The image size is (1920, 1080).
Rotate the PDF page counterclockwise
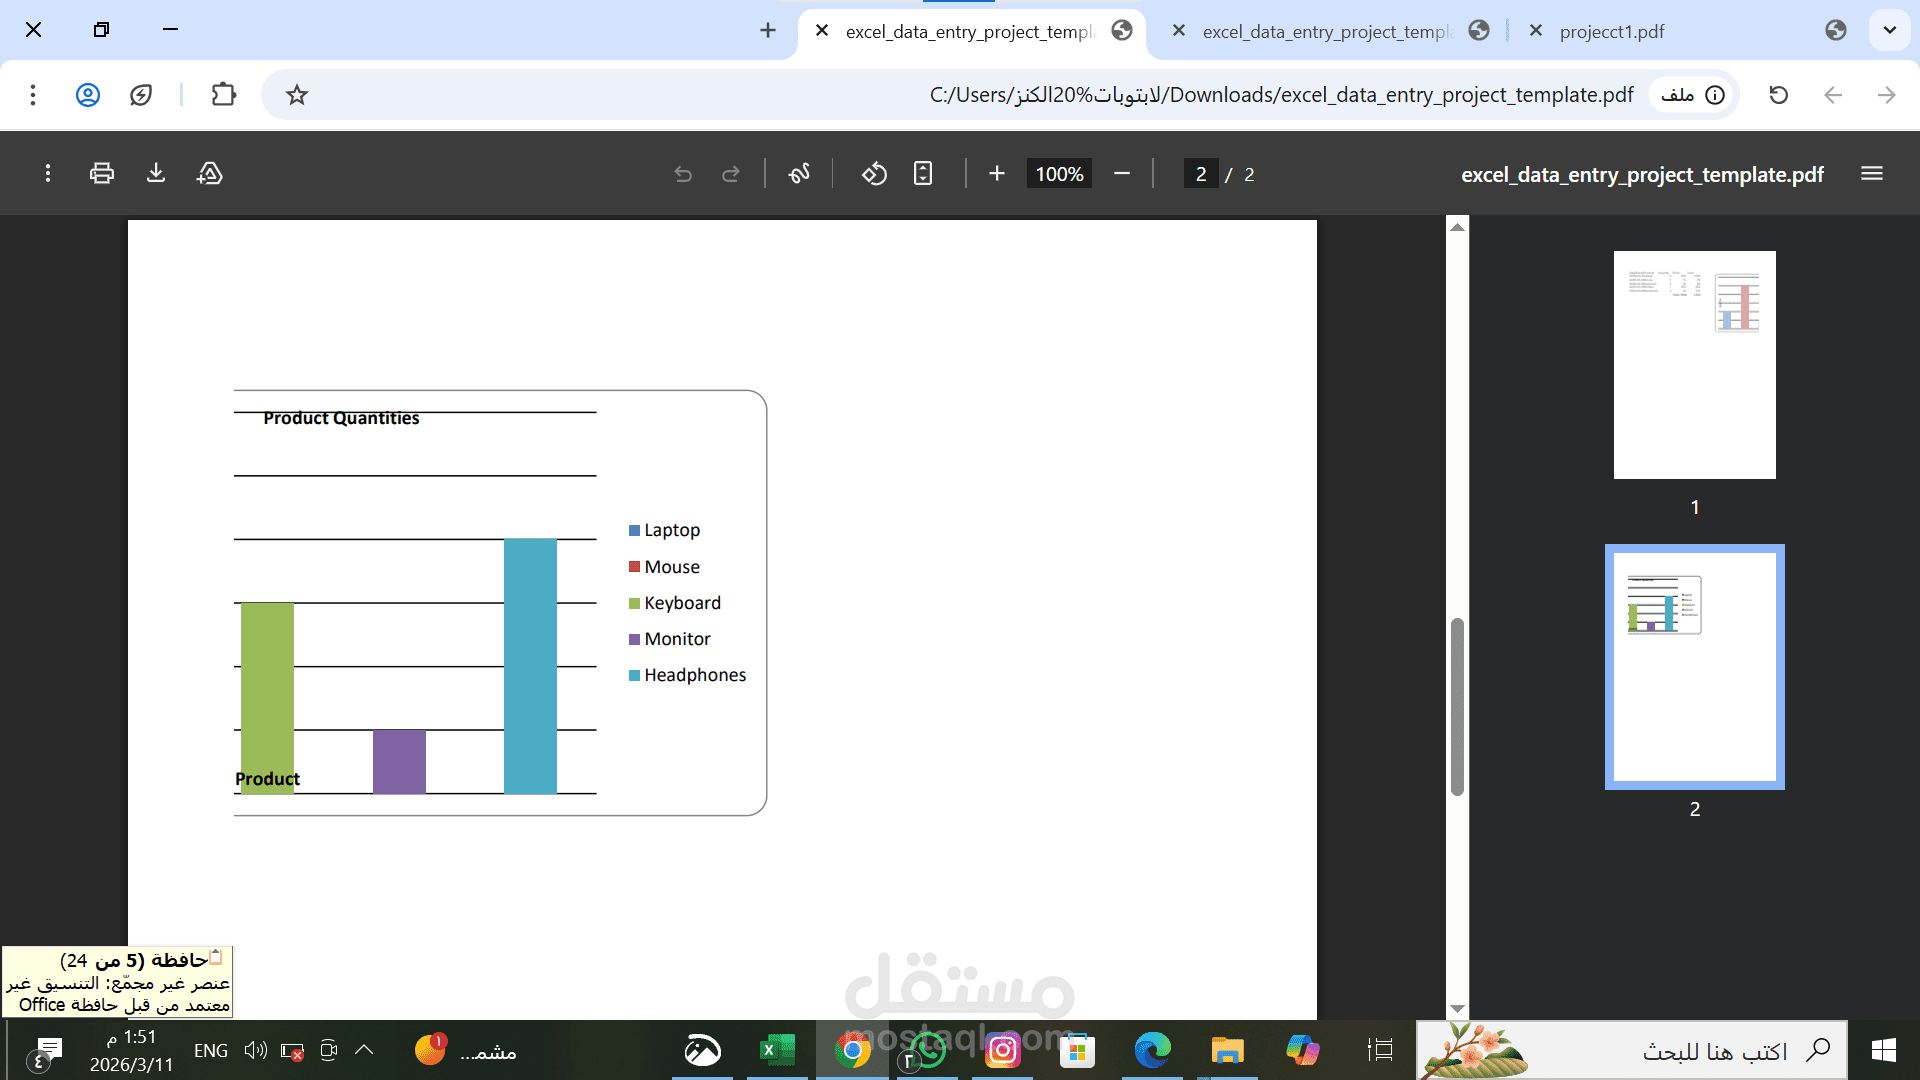(874, 173)
